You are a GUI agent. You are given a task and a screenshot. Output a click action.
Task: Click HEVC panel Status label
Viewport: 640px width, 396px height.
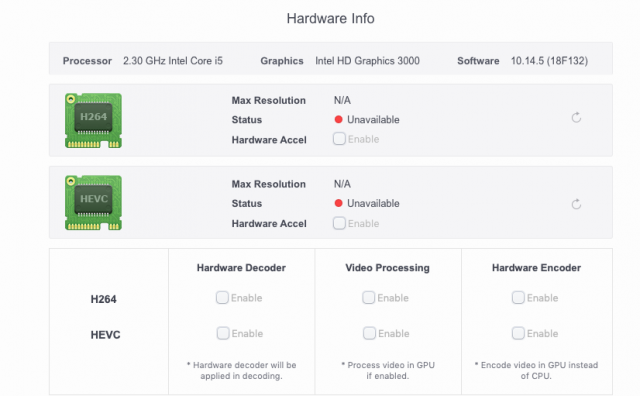[x=247, y=204]
